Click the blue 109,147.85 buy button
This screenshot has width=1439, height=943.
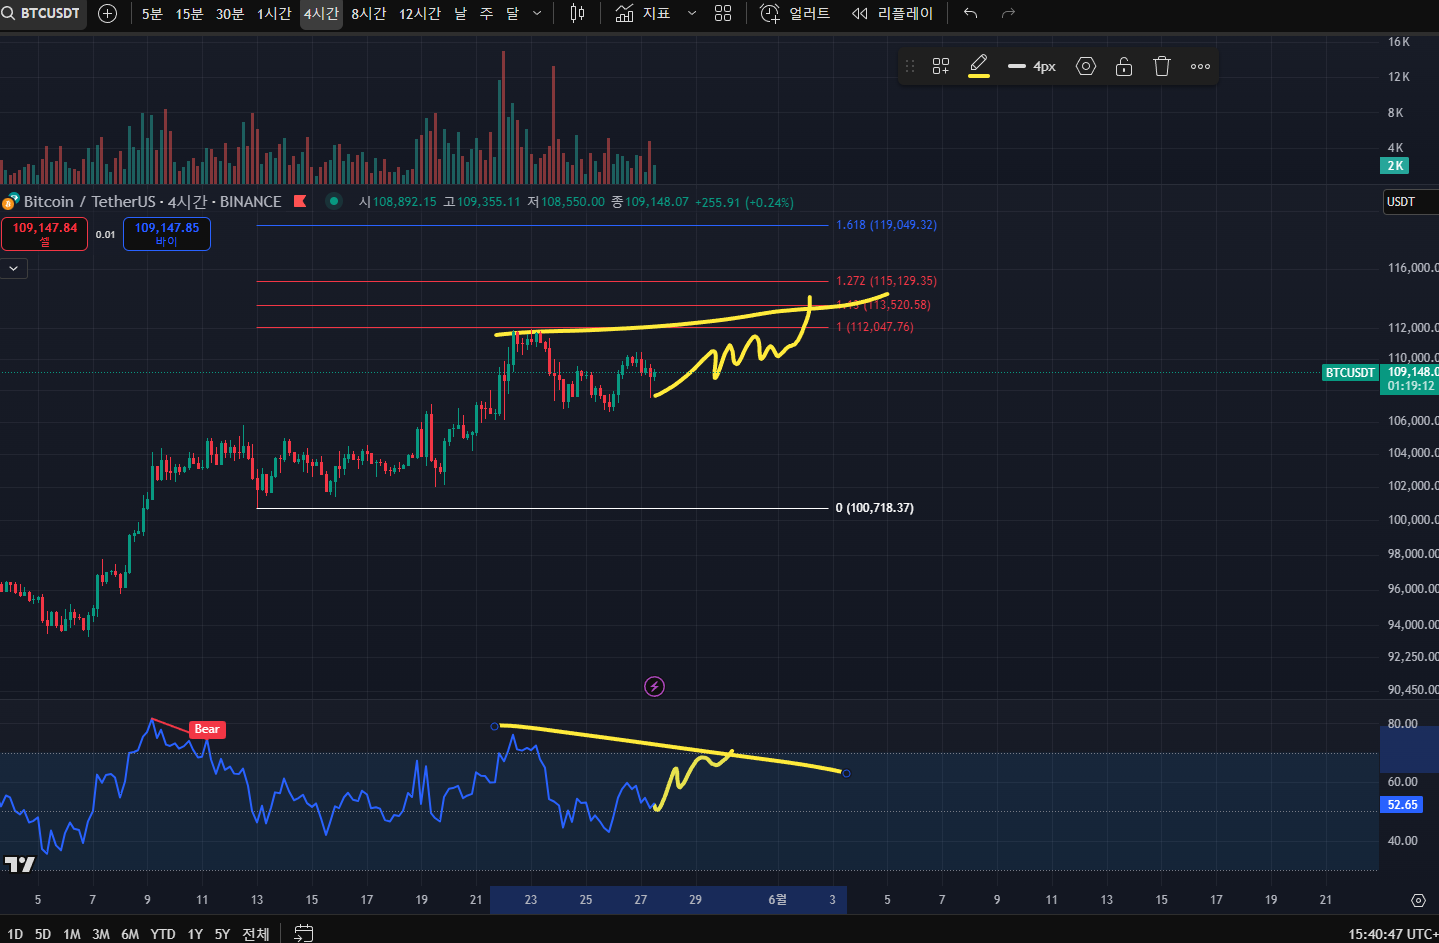tap(167, 234)
